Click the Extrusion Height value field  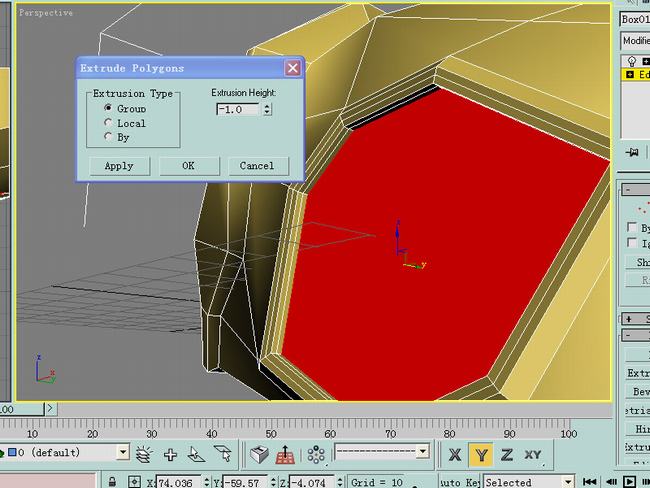[x=238, y=109]
